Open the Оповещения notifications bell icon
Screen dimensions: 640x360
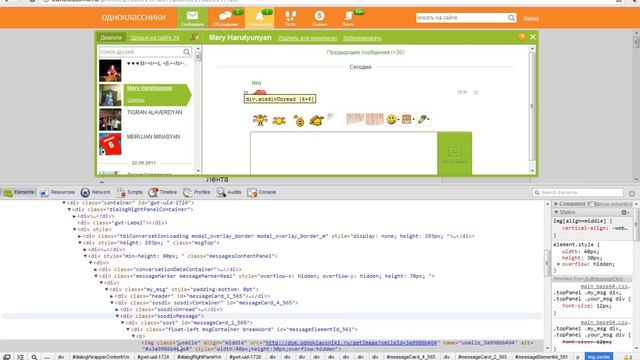tap(260, 18)
